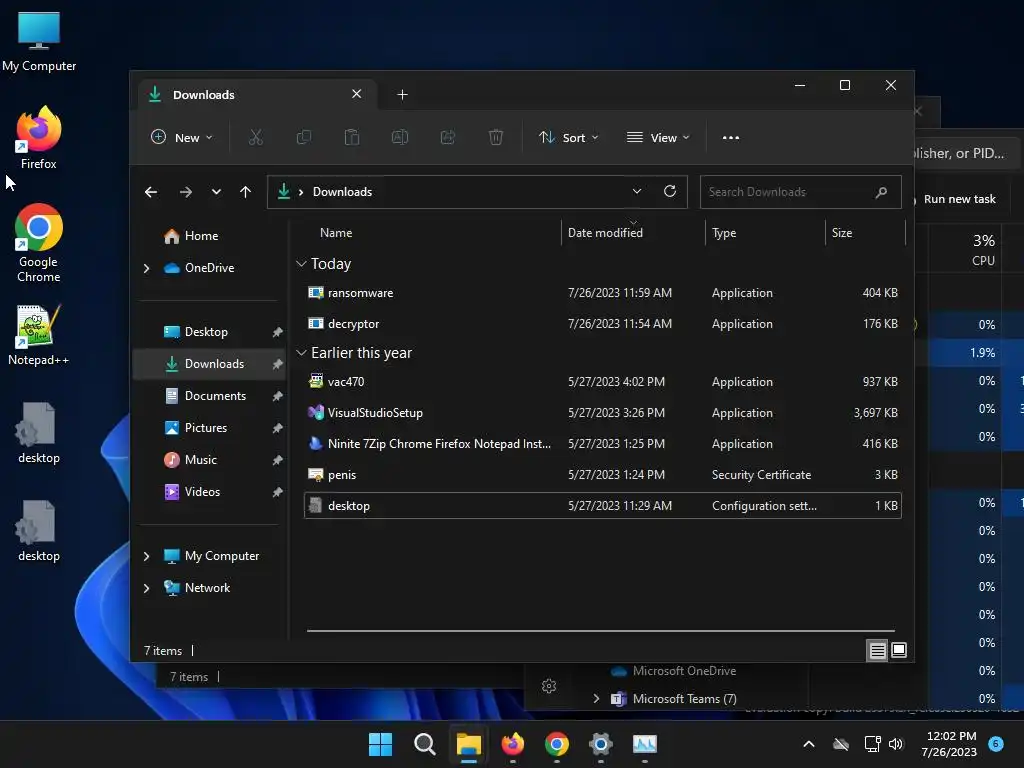
Task: Select the decryptor application icon
Action: coord(315,323)
